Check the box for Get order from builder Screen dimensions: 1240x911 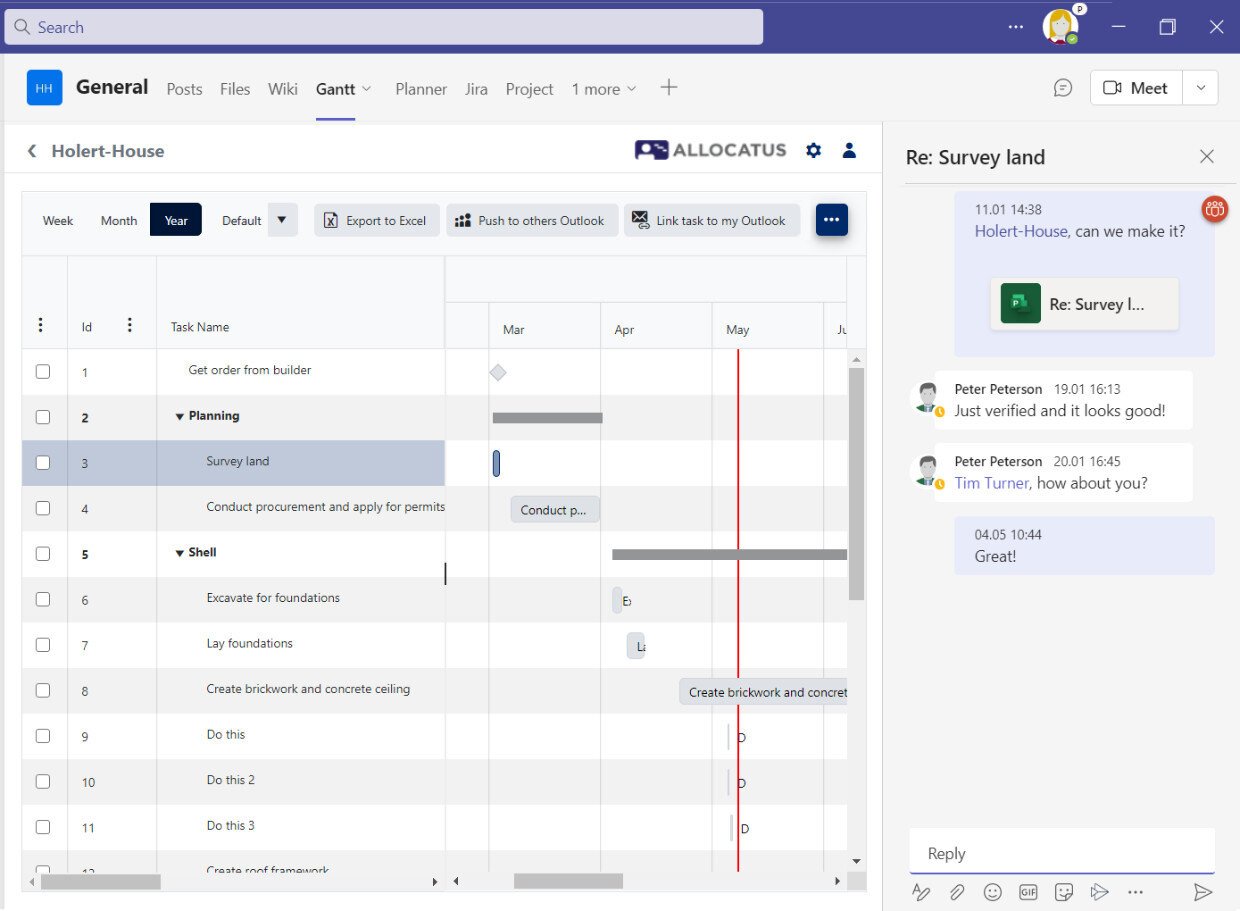pos(43,371)
